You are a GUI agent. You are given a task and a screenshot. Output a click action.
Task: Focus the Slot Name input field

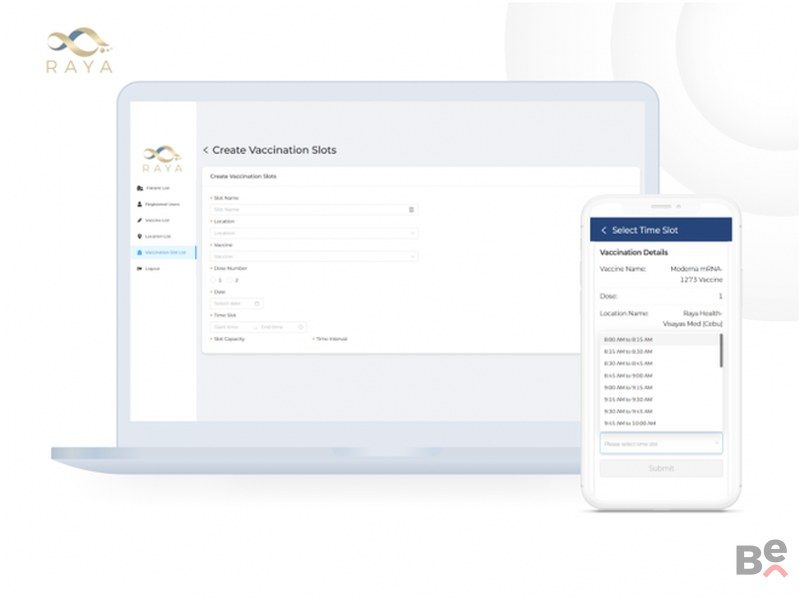pos(314,209)
